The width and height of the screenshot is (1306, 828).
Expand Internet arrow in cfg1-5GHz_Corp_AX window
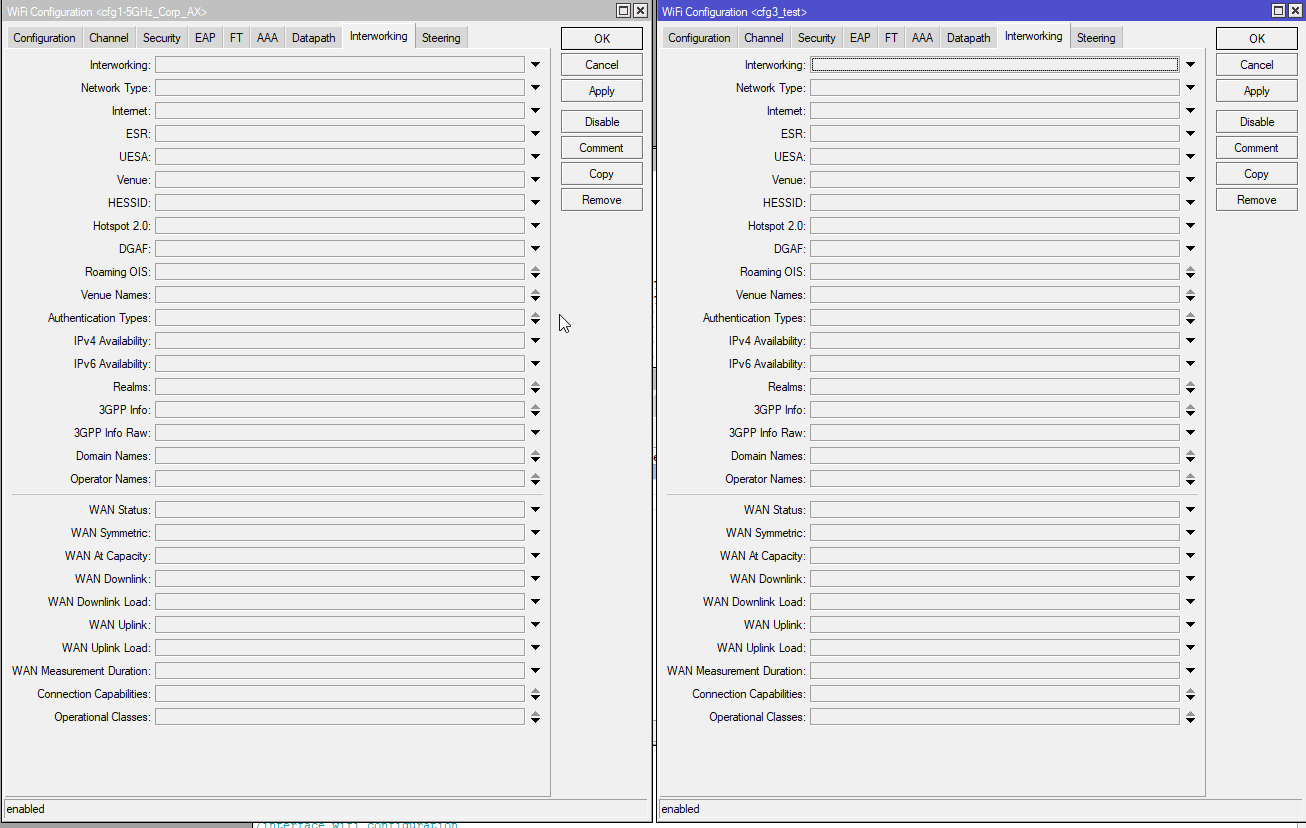point(535,111)
